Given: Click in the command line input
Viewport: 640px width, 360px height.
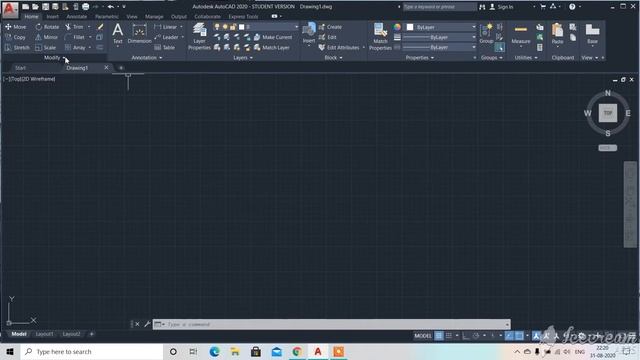Looking at the screenshot, I should pos(331,324).
